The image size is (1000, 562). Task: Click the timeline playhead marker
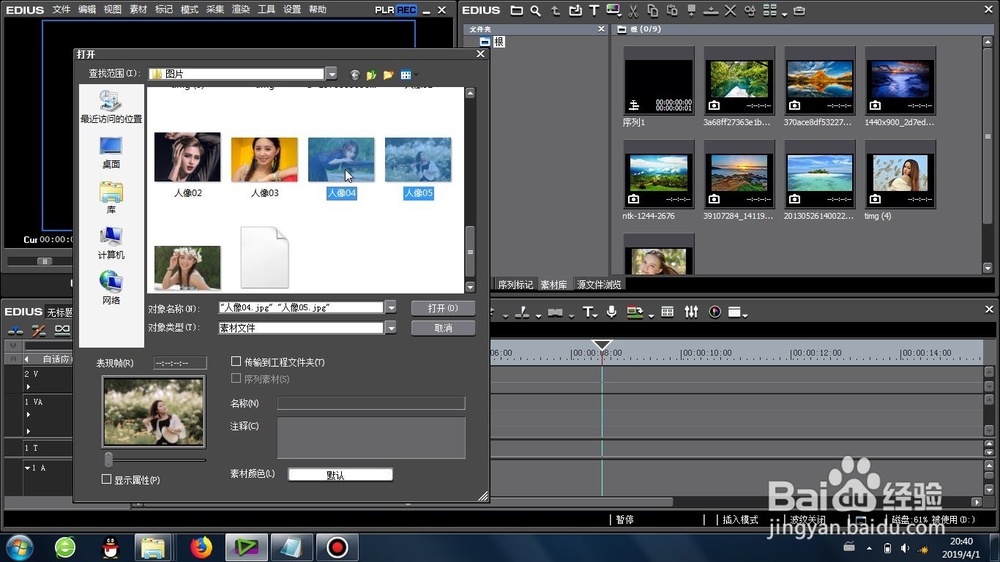click(601, 345)
